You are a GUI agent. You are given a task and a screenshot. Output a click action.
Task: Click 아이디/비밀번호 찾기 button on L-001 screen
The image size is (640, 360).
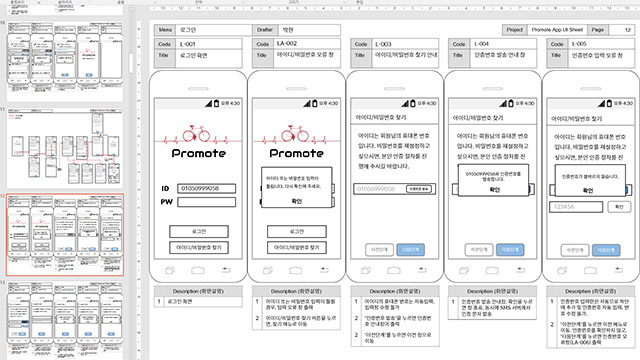click(199, 248)
